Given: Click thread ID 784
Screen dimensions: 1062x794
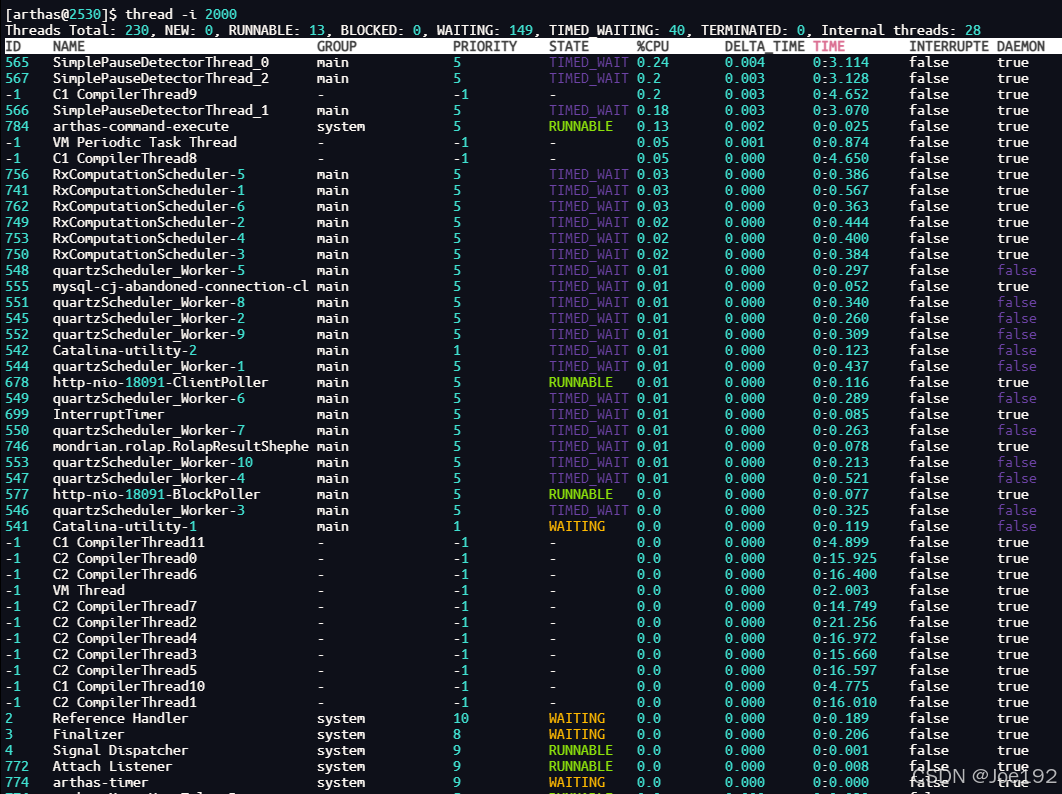Looking at the screenshot, I should [17, 127].
